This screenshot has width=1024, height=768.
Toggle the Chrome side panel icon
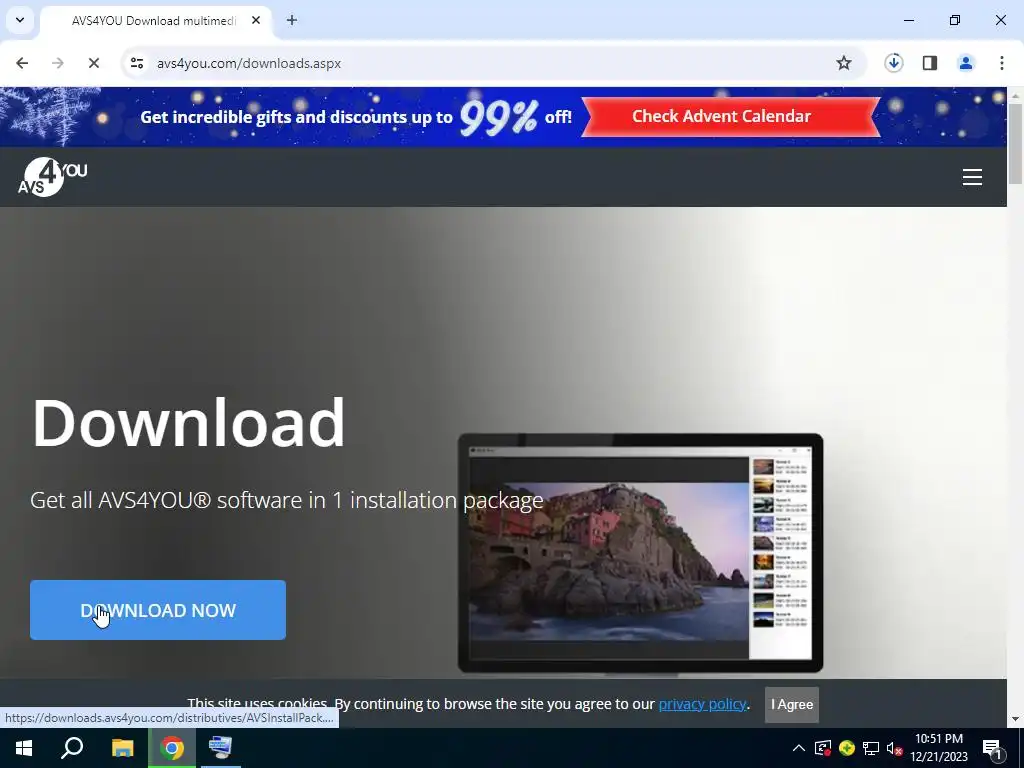pos(930,63)
